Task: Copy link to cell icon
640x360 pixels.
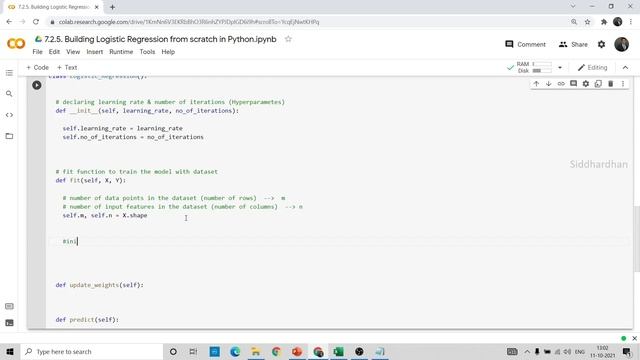Action: (561, 84)
